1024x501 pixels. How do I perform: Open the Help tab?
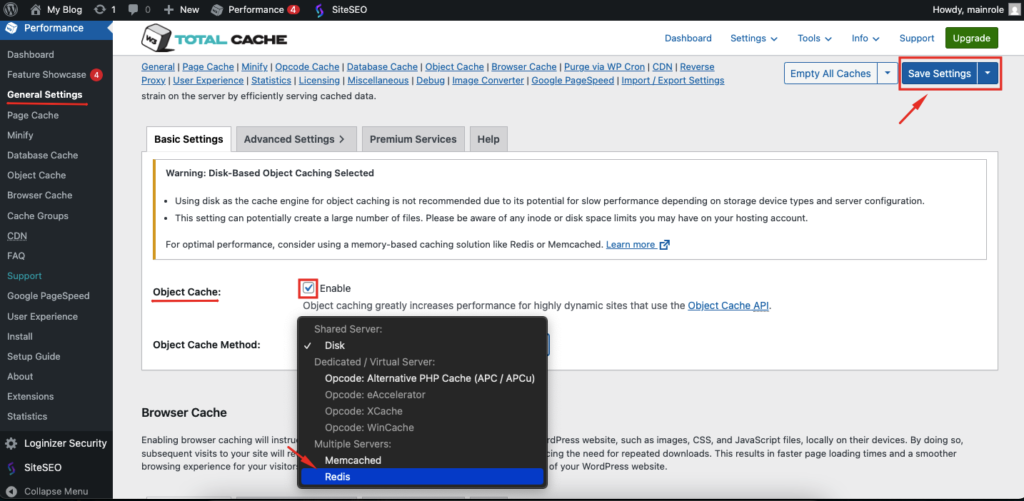coord(488,139)
